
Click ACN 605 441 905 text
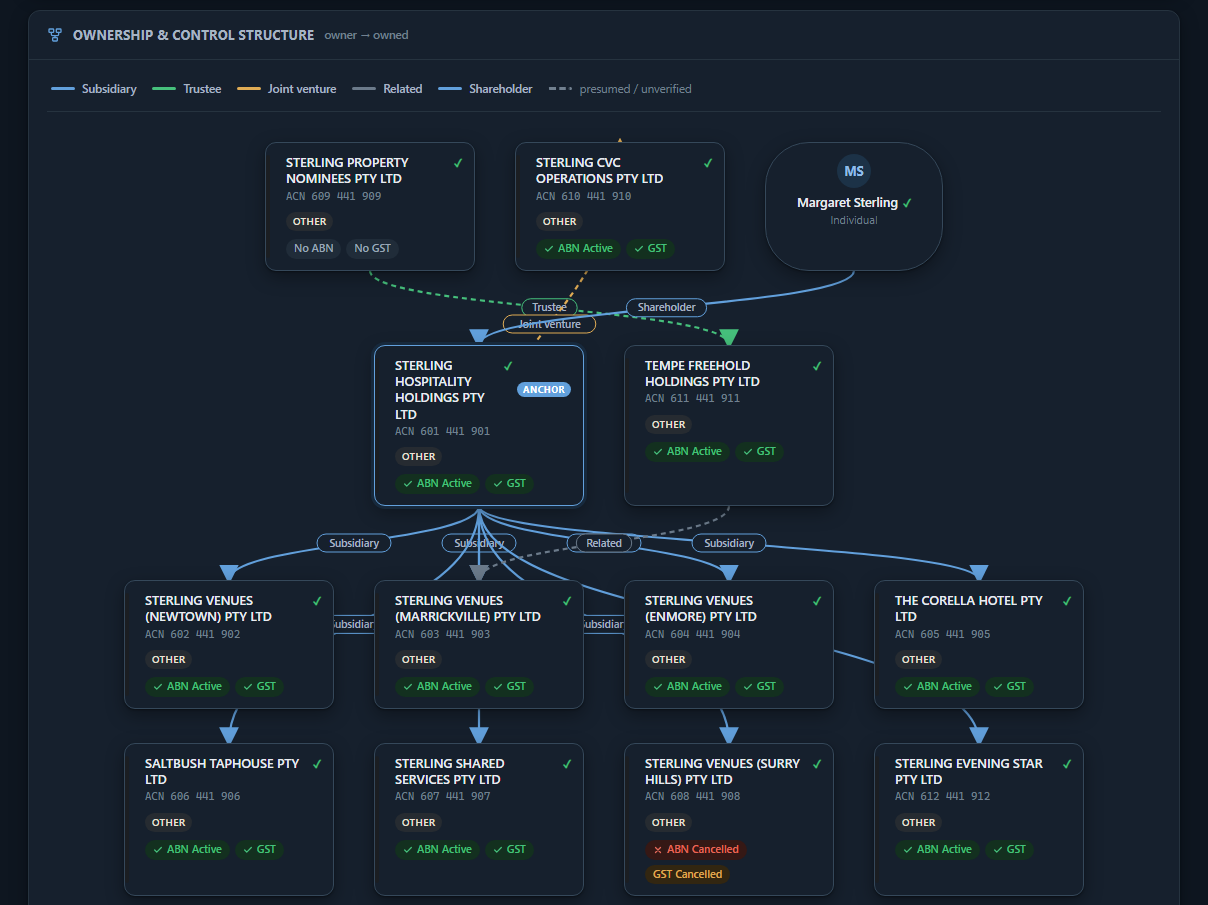943,634
